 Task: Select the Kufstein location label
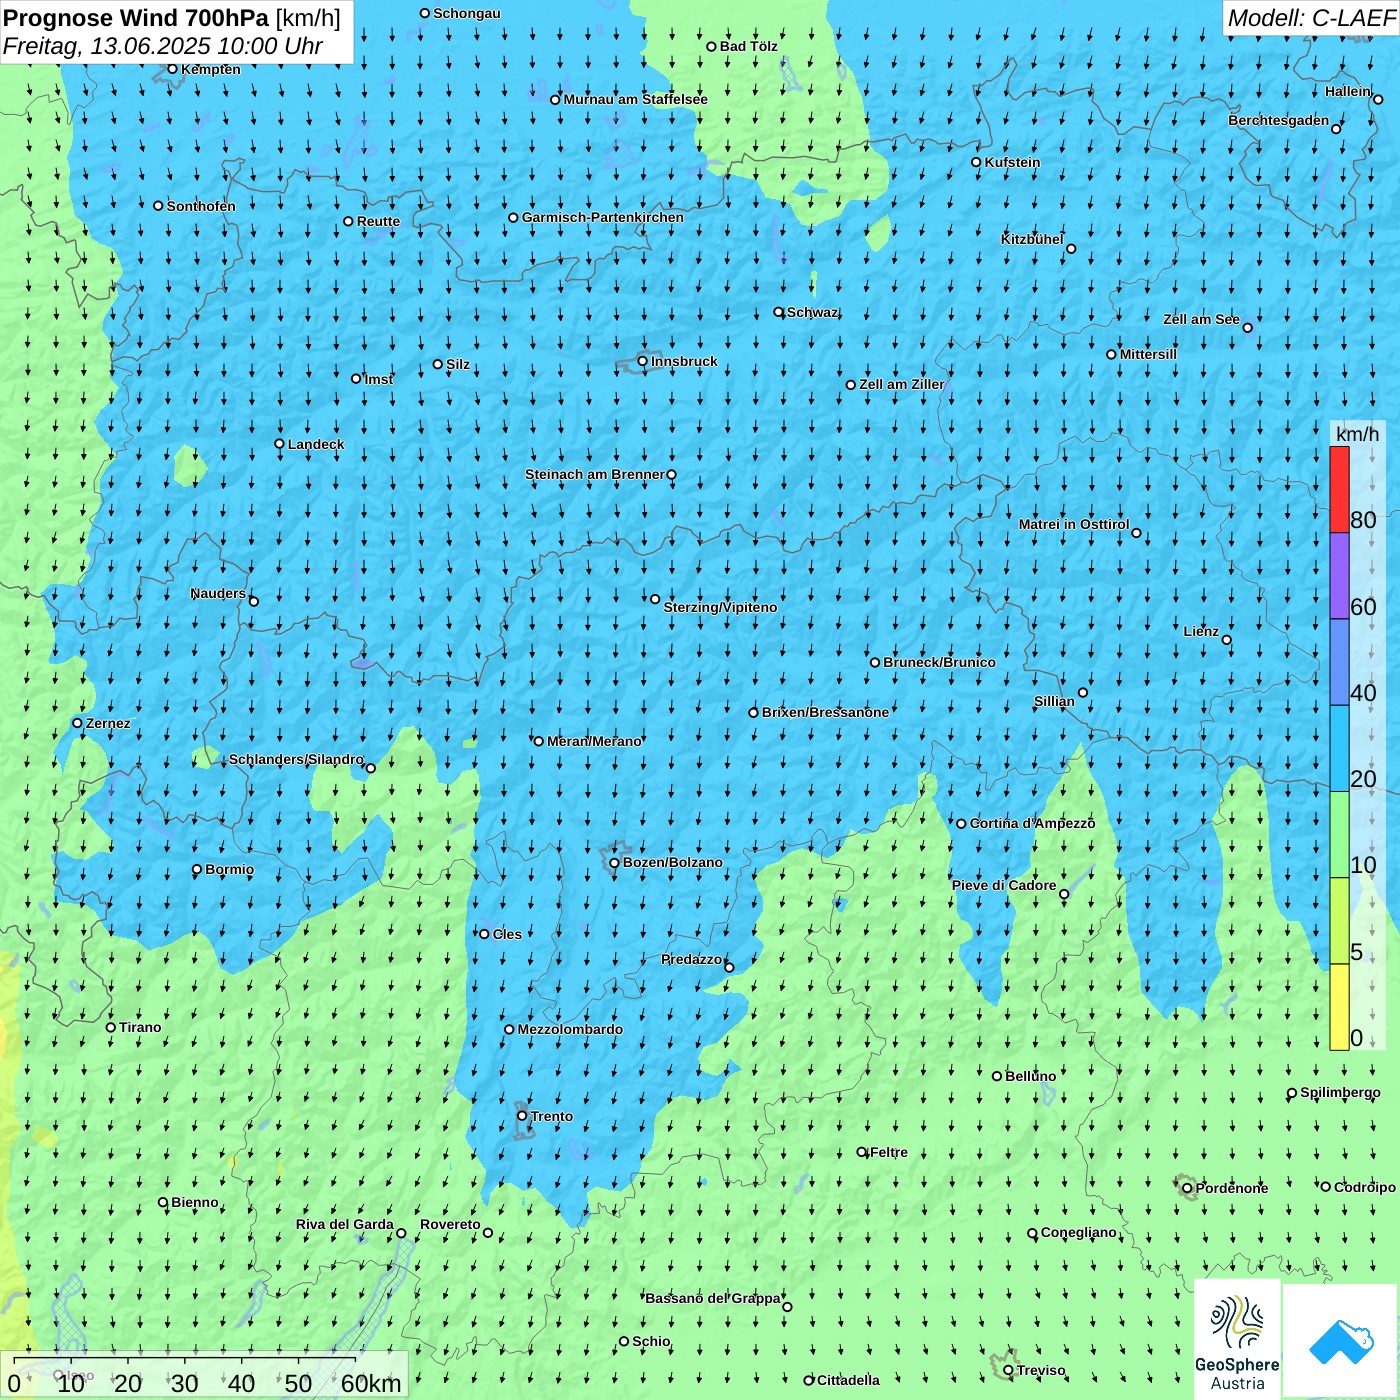coord(1012,162)
